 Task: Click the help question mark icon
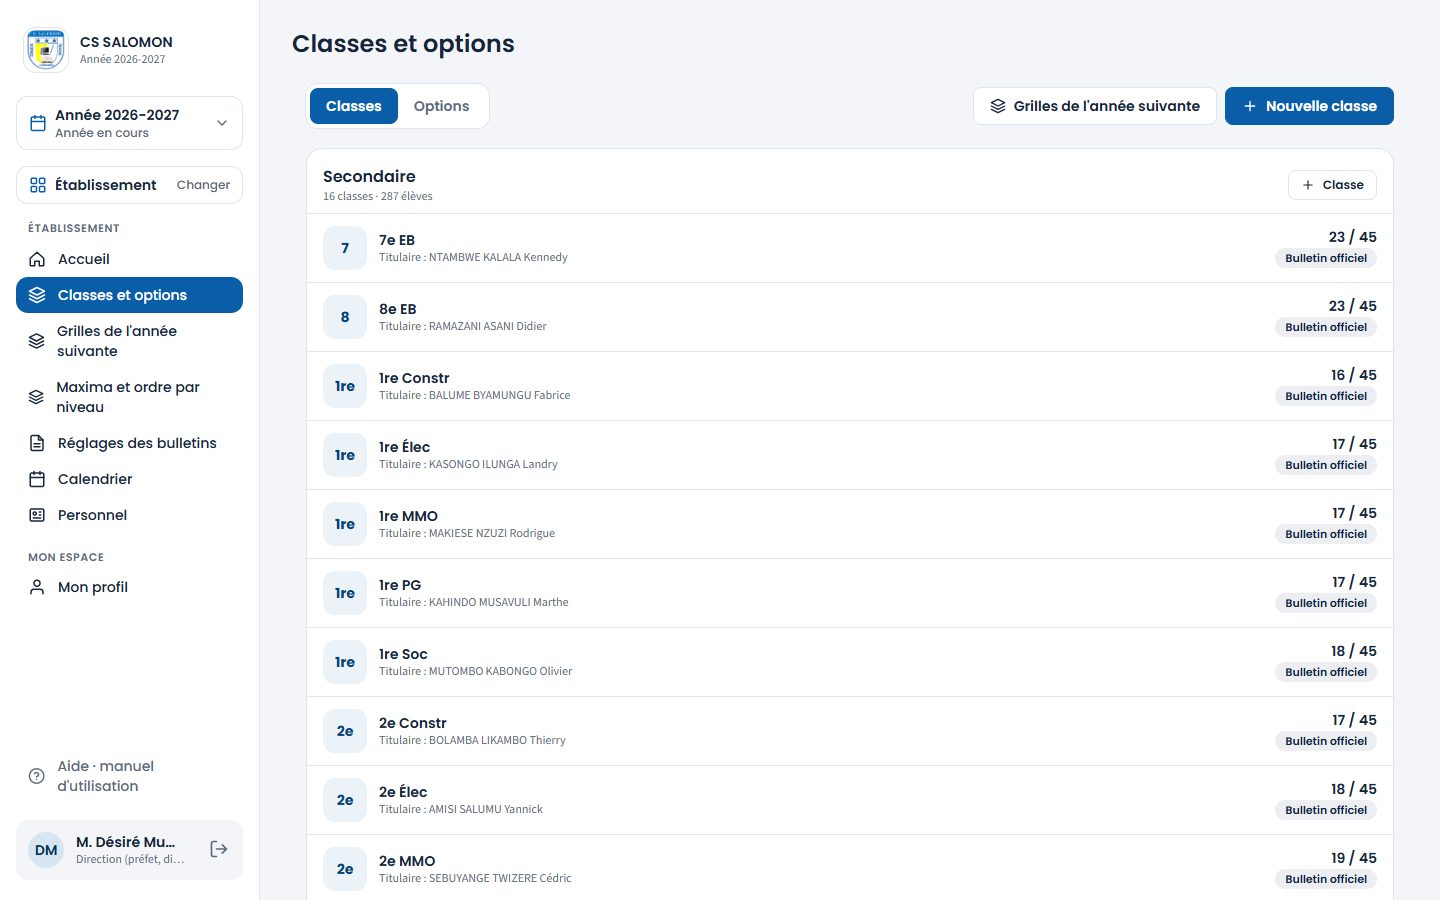pyautogui.click(x=37, y=776)
